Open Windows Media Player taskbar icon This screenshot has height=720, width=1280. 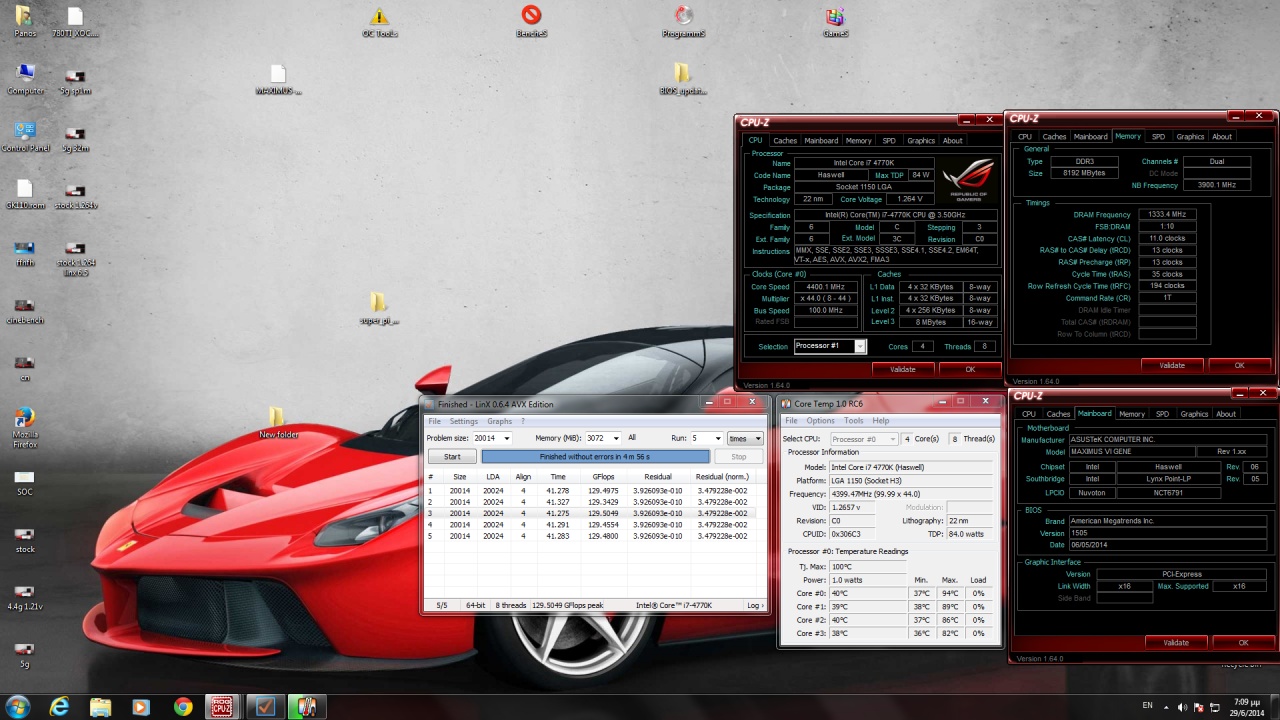(x=140, y=707)
